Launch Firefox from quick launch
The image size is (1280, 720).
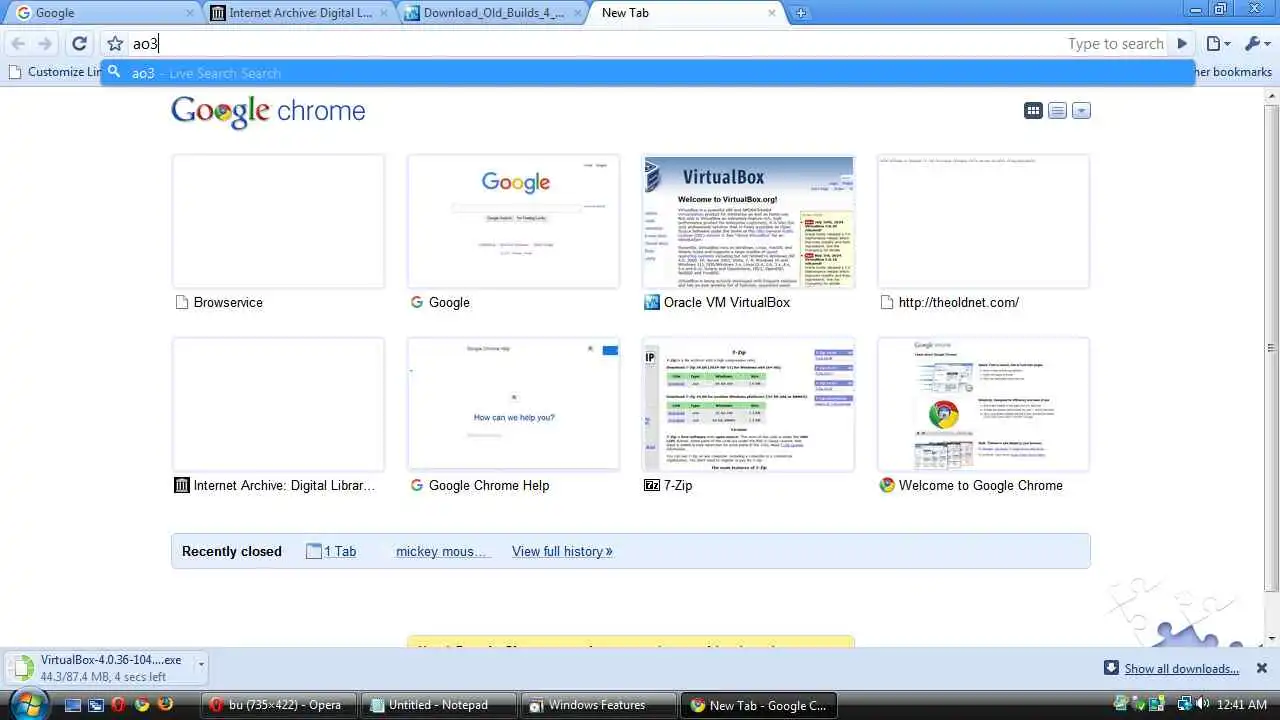166,705
